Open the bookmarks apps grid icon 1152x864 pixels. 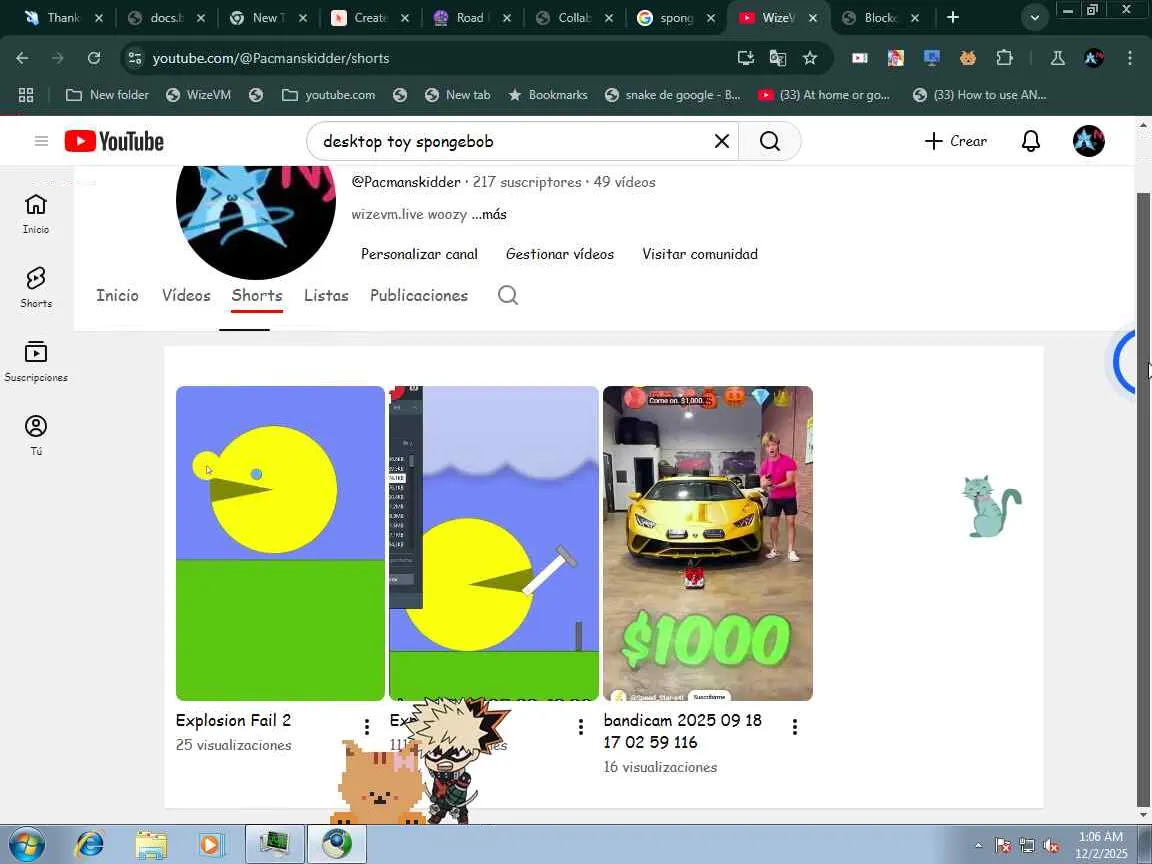coord(26,95)
